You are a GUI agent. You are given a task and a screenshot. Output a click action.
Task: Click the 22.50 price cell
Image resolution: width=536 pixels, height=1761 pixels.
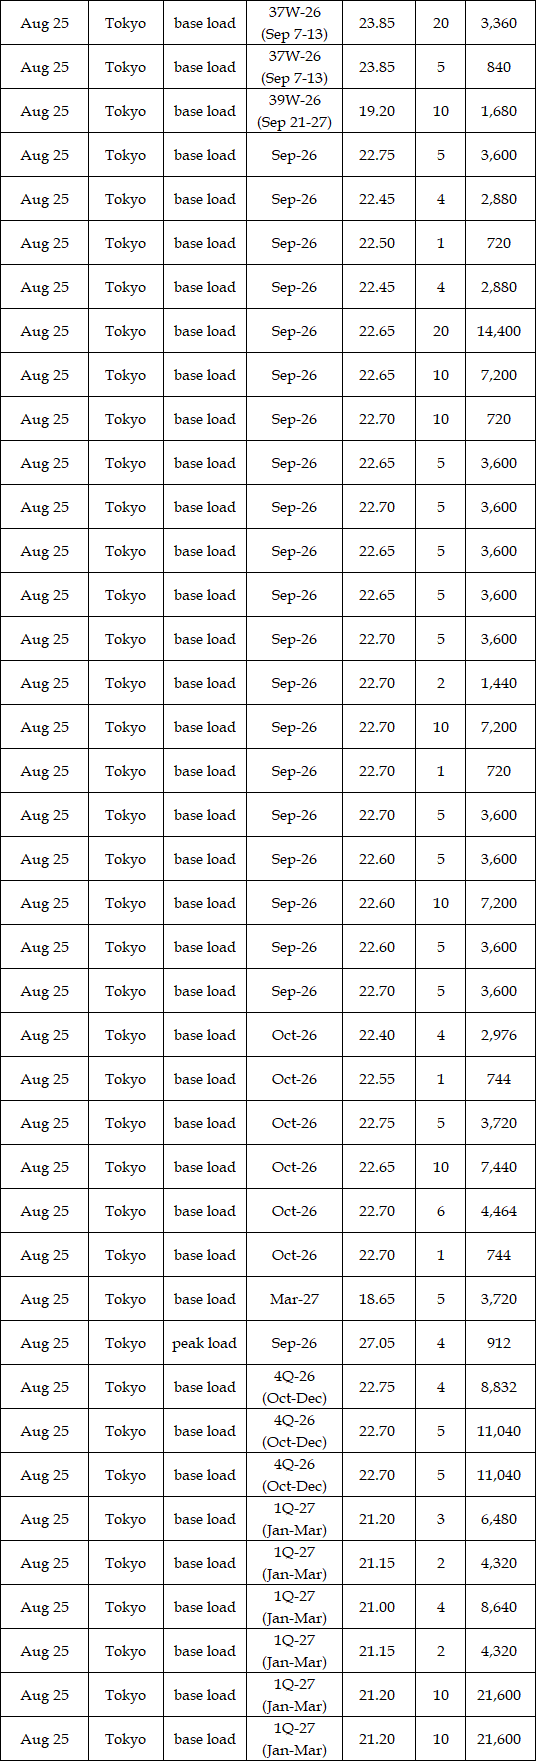point(377,243)
